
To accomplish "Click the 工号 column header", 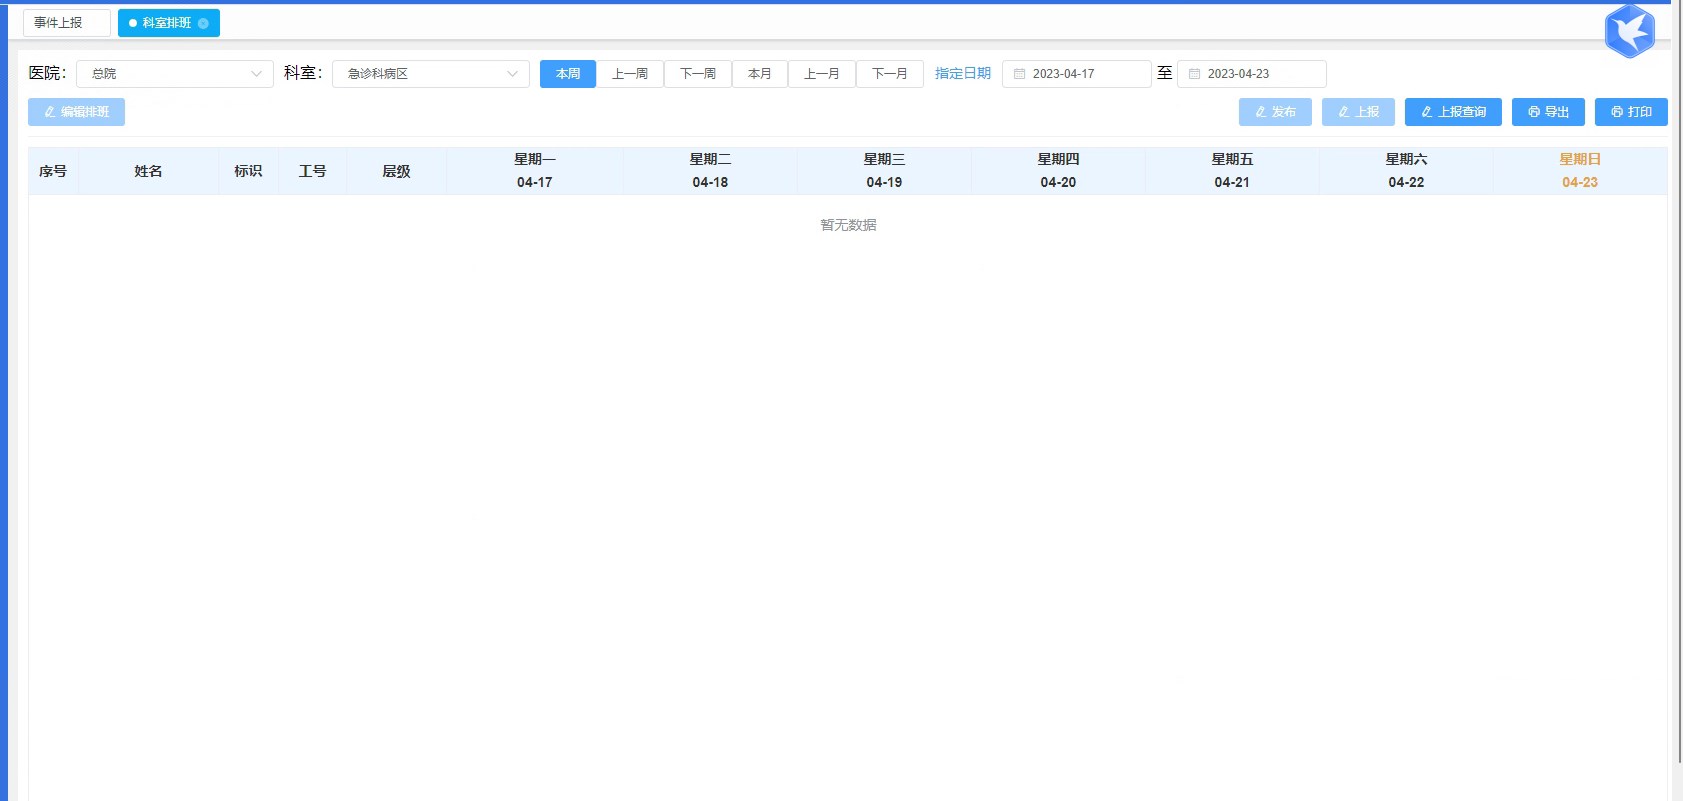I will point(312,171).
